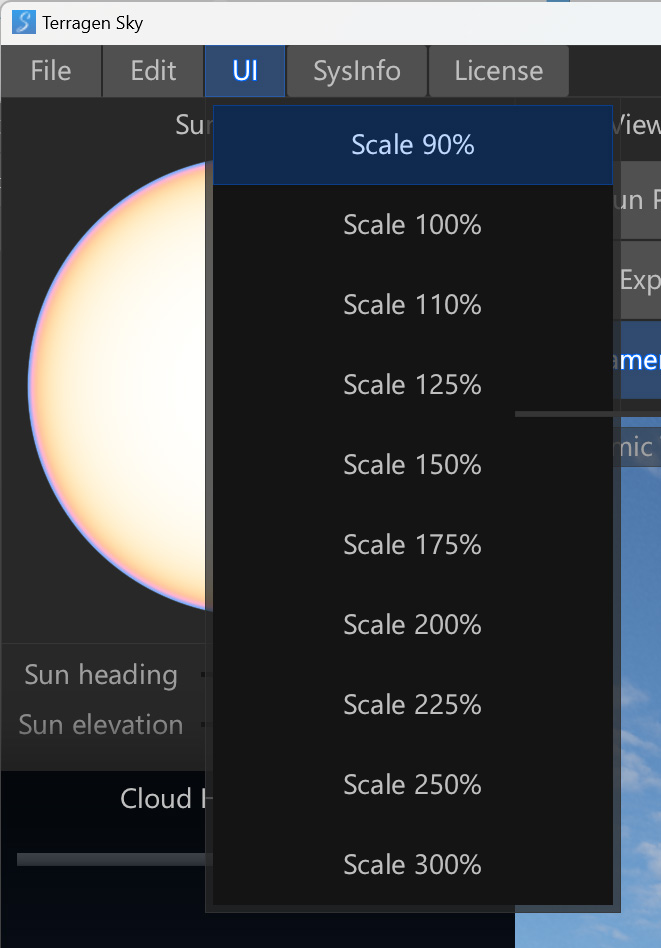Image resolution: width=661 pixels, height=948 pixels.
Task: Open the License menu
Action: [498, 71]
